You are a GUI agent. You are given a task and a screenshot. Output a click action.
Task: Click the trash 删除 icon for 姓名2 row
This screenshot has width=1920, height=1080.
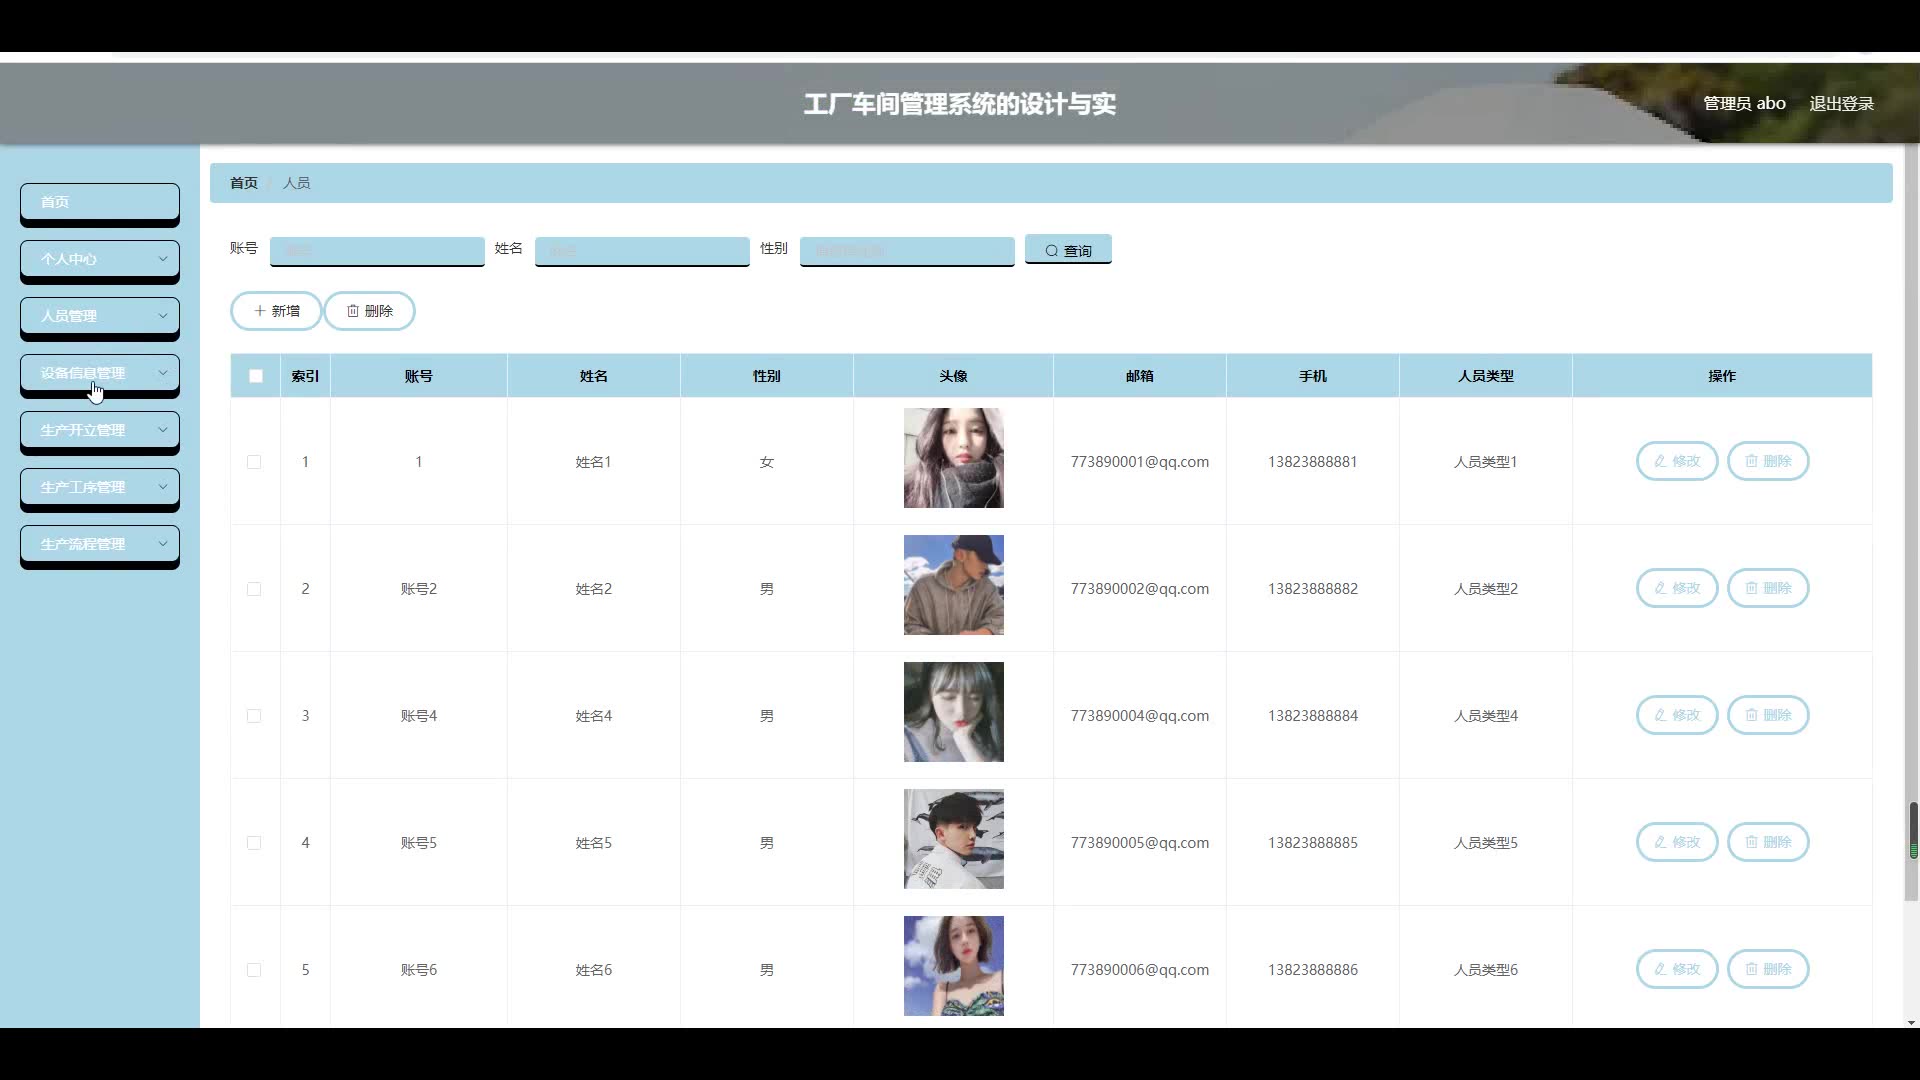click(1751, 588)
